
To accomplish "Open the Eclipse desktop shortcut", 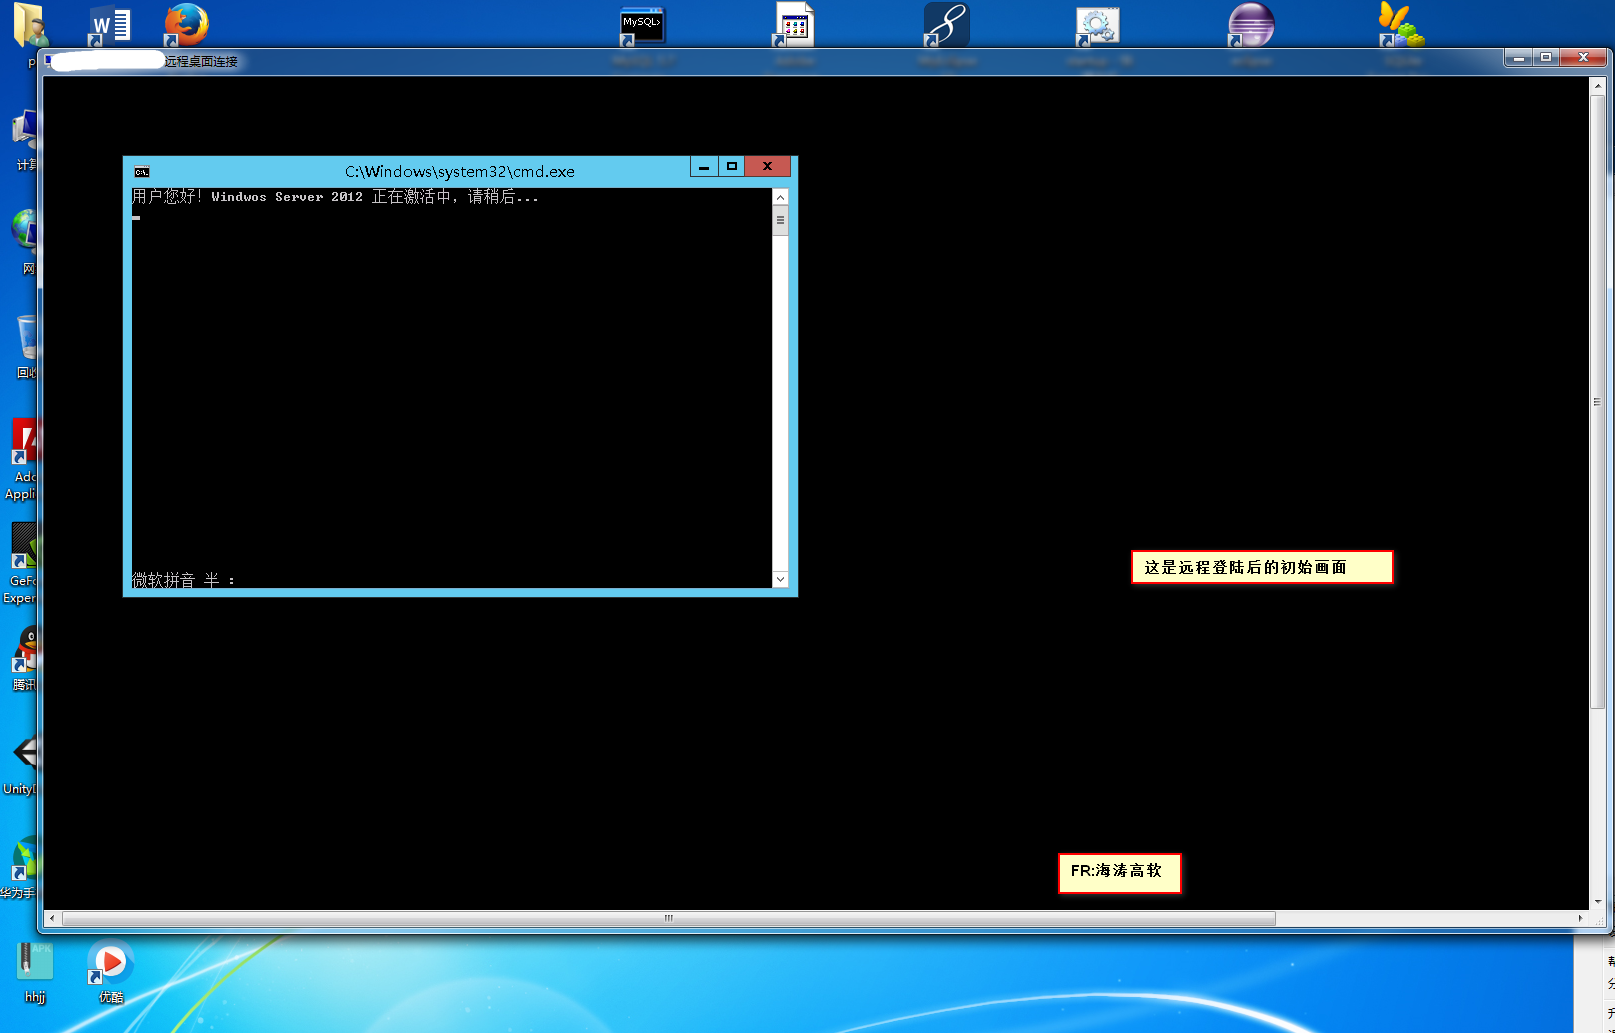I will tap(1250, 25).
